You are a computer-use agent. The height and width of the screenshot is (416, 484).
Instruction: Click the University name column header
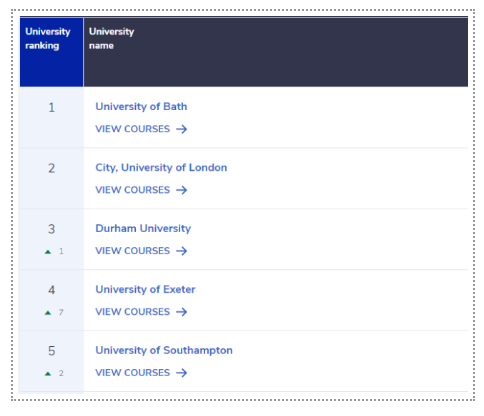click(x=276, y=52)
